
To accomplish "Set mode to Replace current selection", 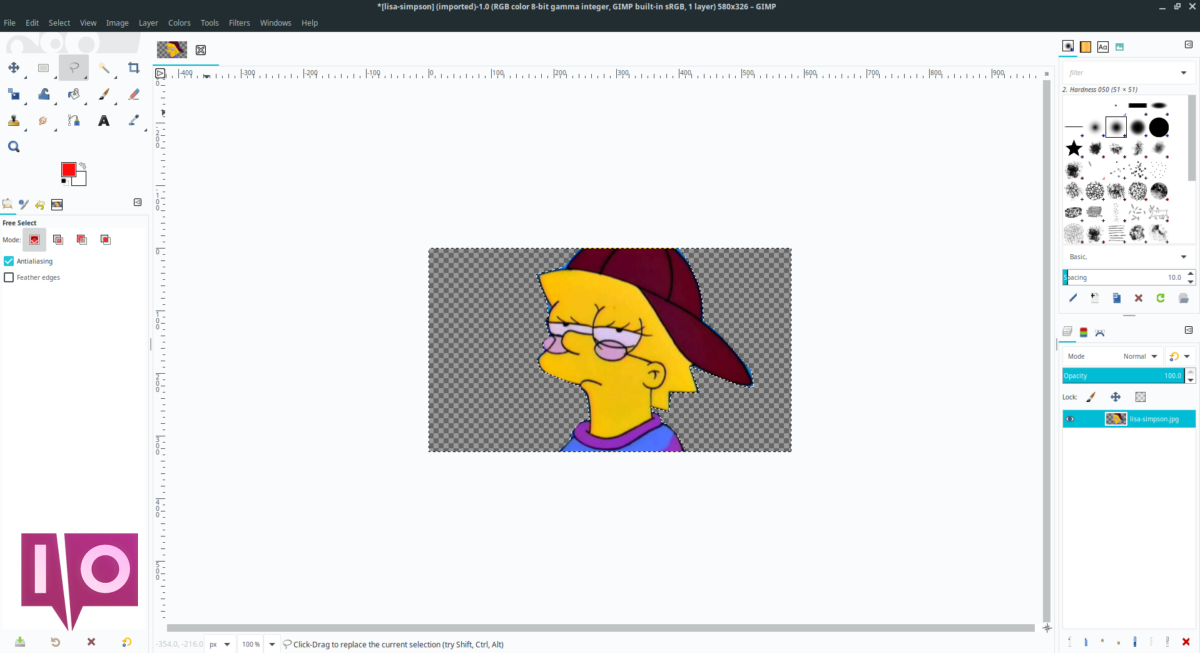I will [x=34, y=239].
